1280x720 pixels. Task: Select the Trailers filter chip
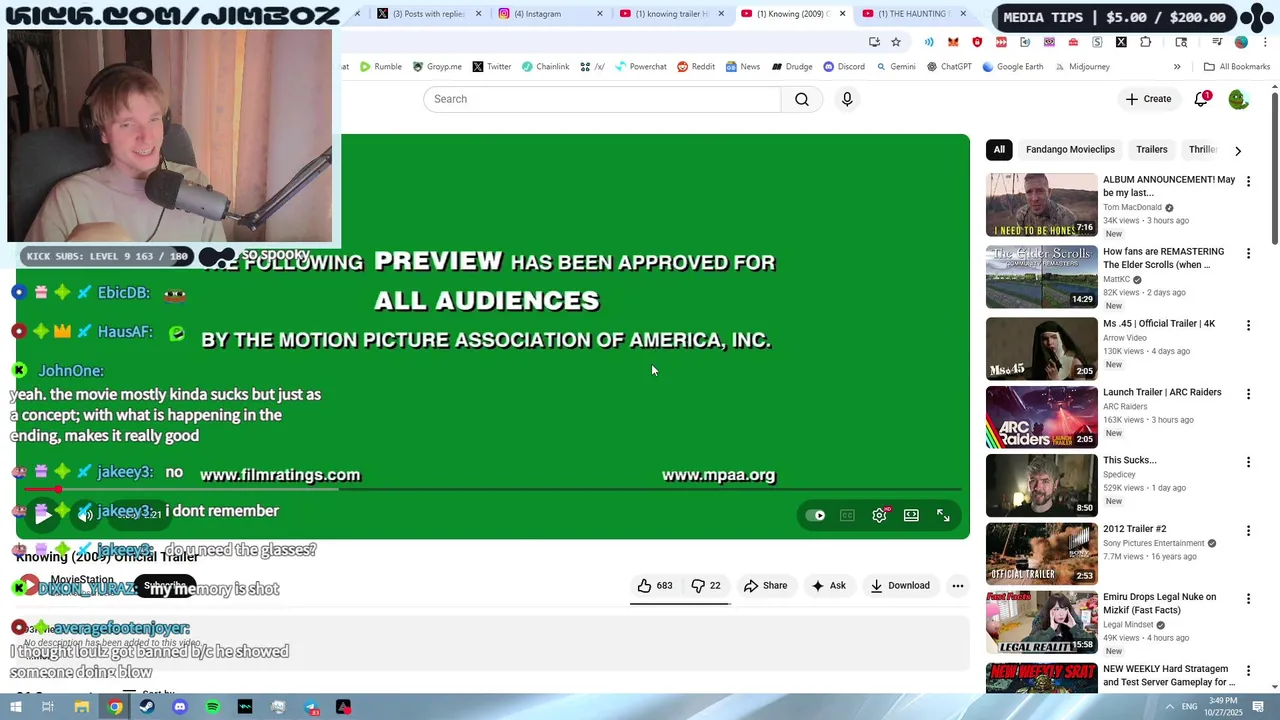1151,150
